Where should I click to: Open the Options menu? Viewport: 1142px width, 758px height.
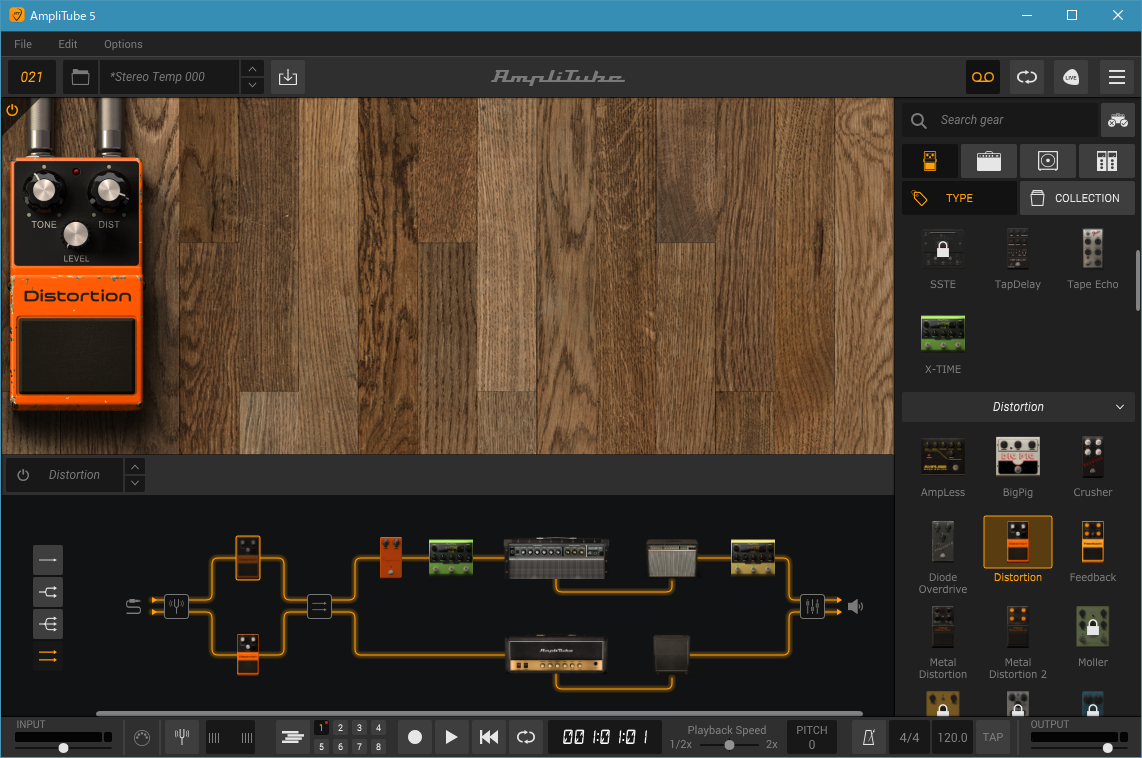pos(123,44)
